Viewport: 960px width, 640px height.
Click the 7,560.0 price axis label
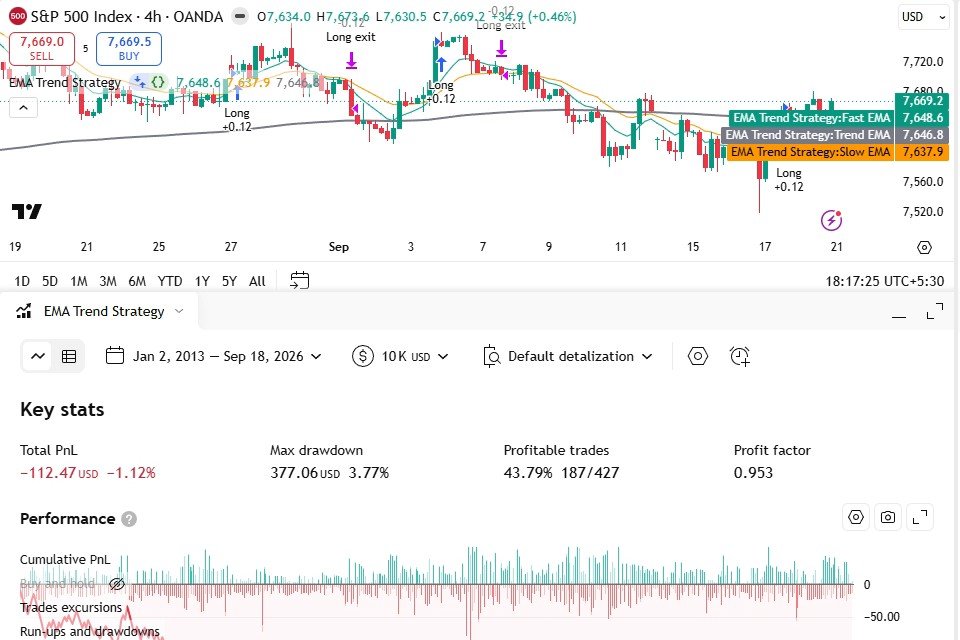pyautogui.click(x=923, y=182)
